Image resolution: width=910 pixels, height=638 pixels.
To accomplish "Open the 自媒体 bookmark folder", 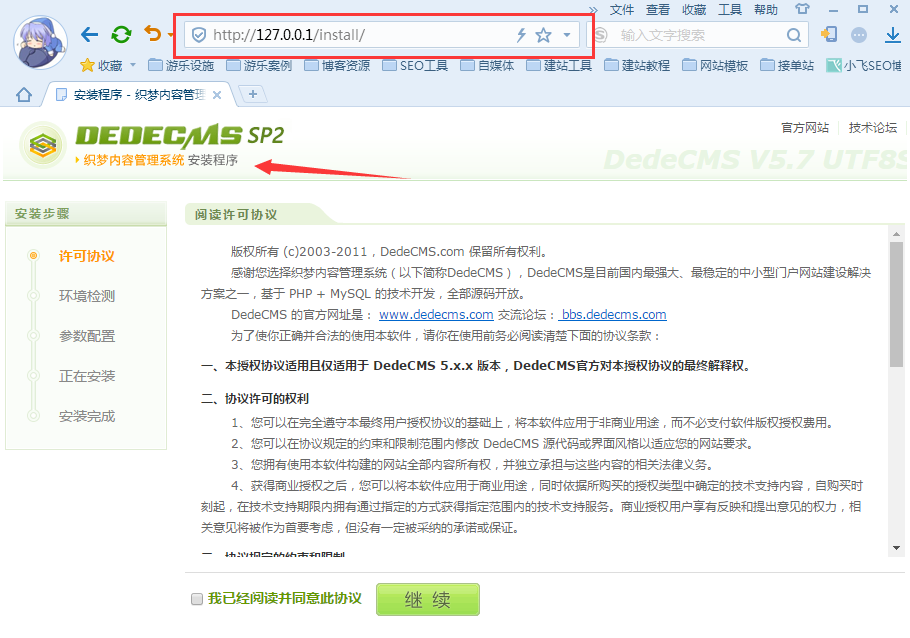I will (487, 66).
